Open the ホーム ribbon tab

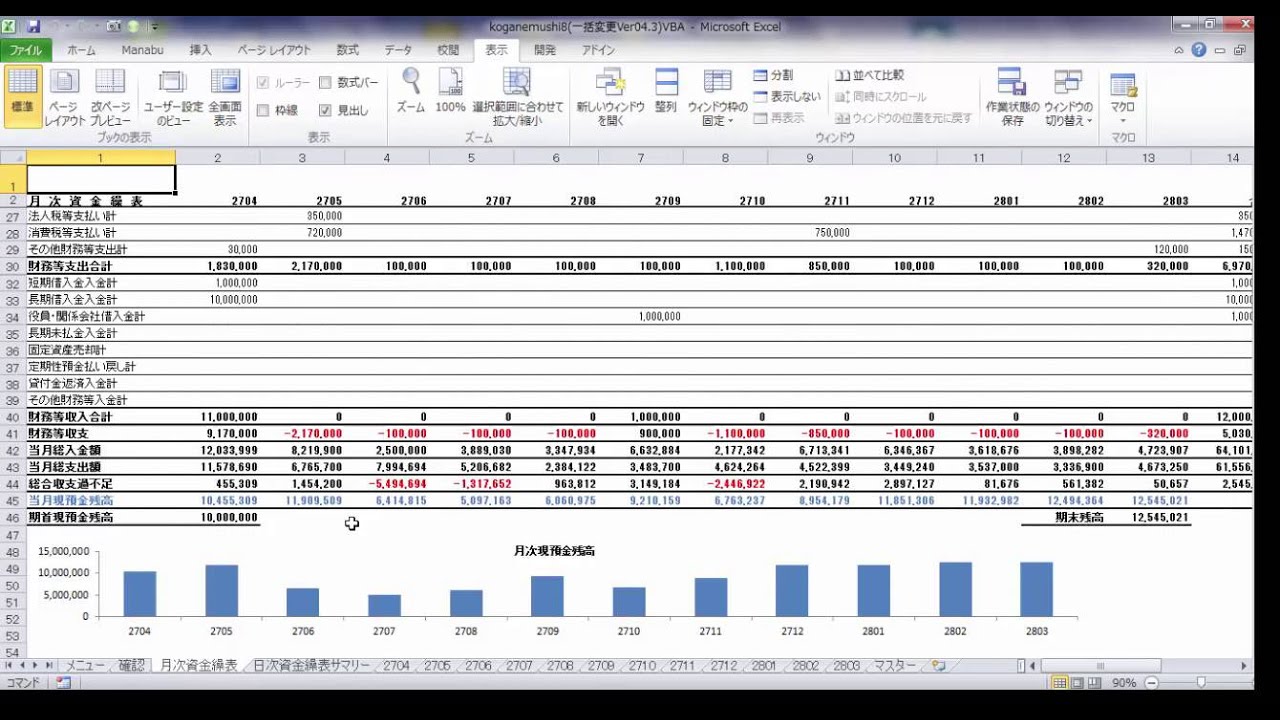(81, 49)
